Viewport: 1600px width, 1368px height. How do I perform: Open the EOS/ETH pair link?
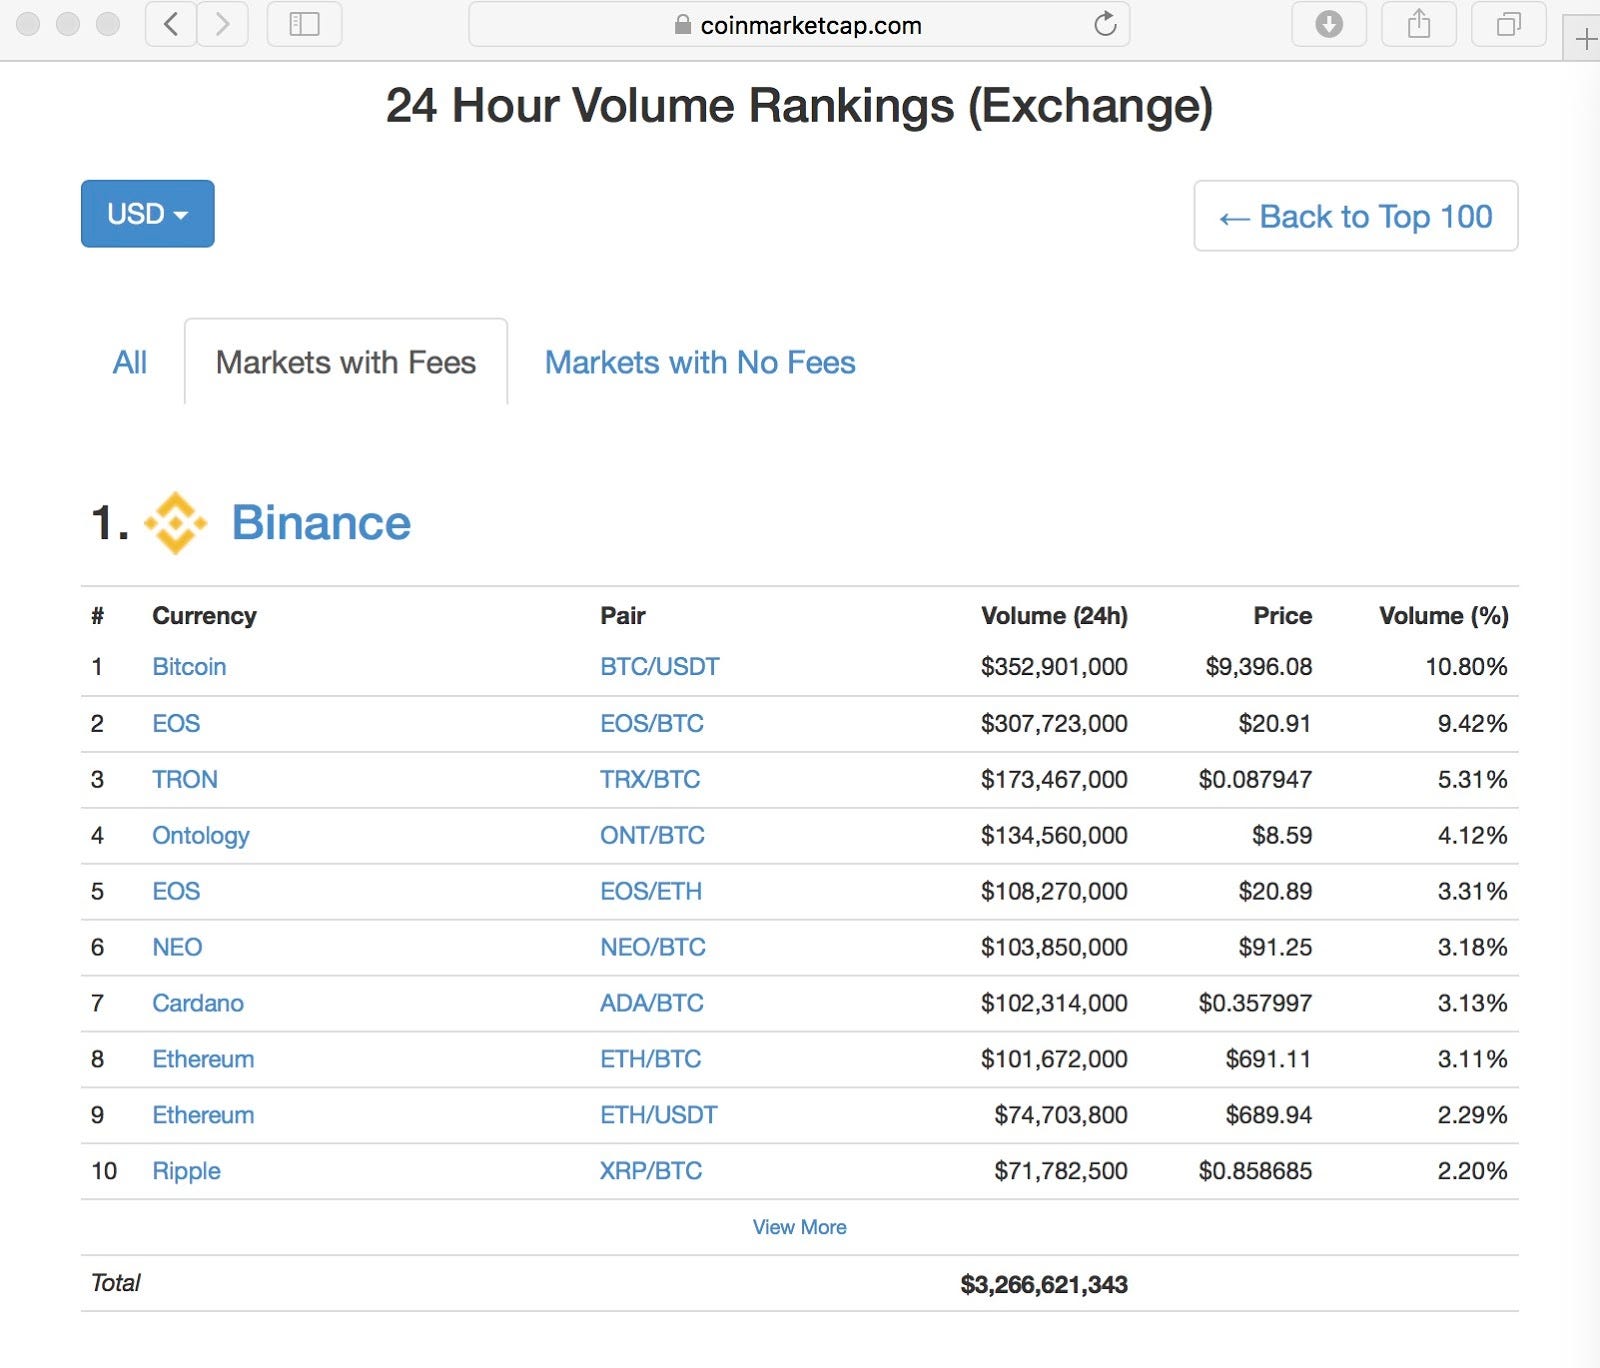[x=651, y=891]
